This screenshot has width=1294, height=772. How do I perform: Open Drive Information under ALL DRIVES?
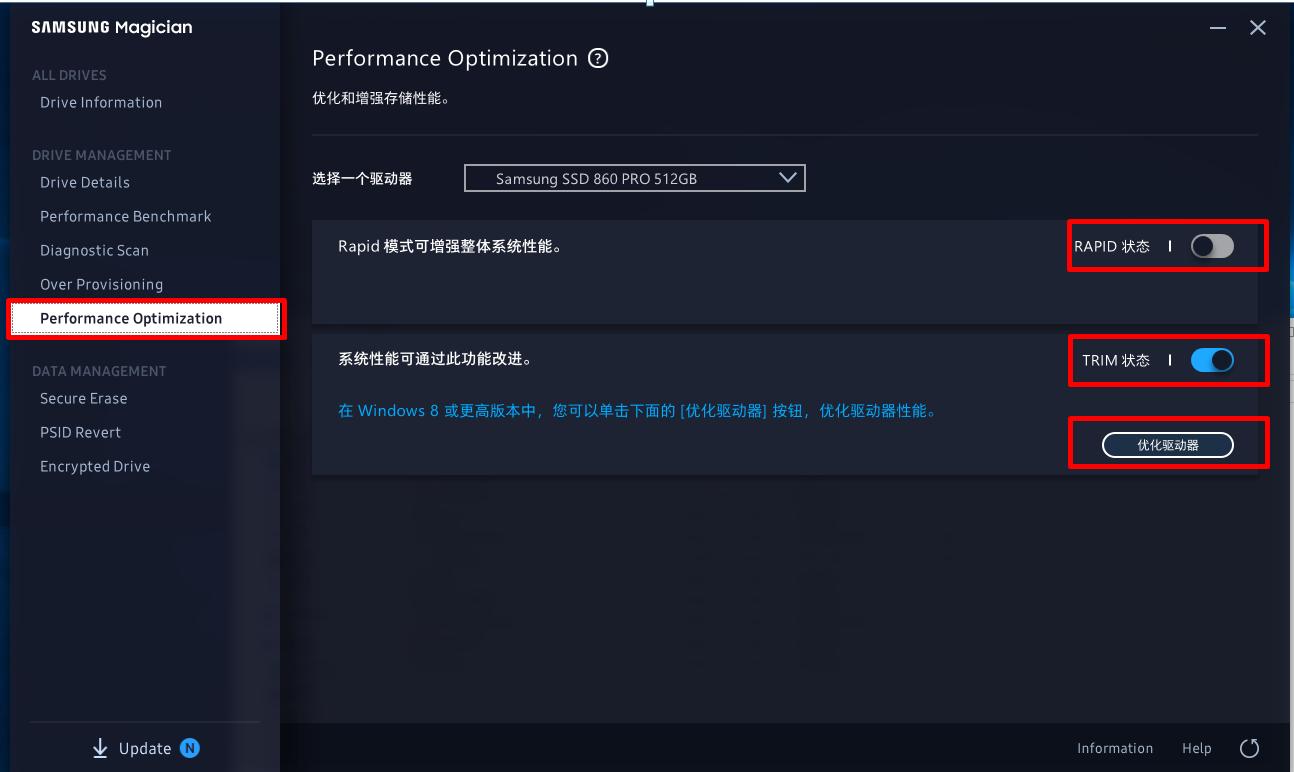100,102
